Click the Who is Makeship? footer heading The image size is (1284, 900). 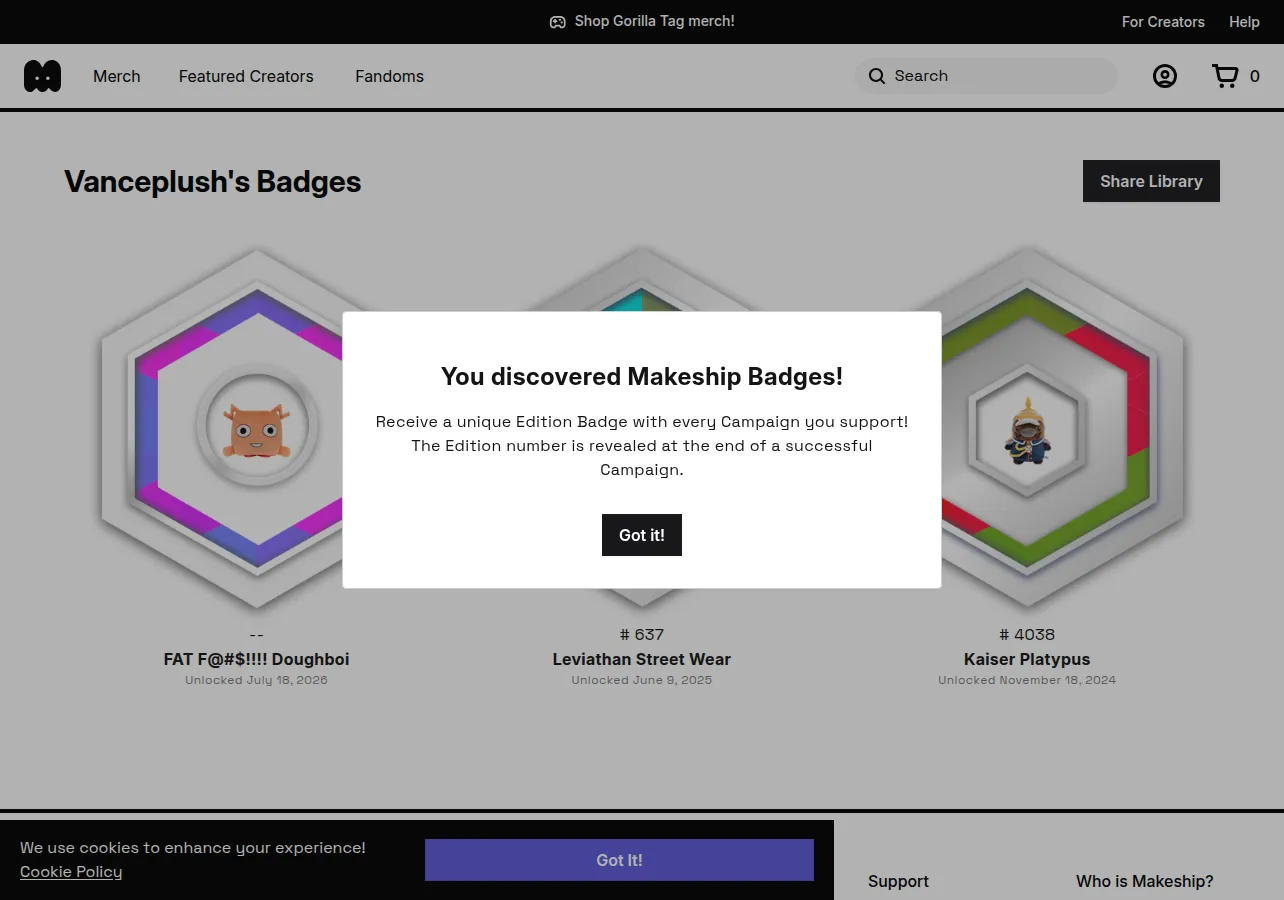pos(1145,881)
